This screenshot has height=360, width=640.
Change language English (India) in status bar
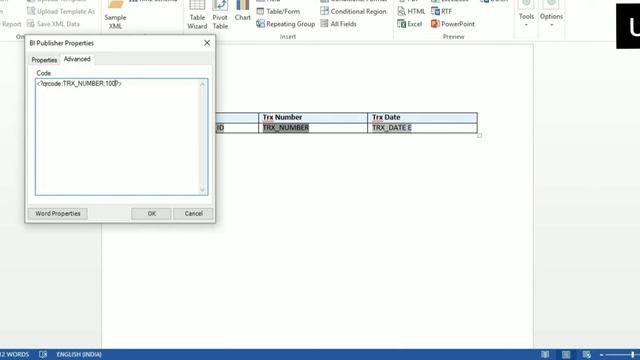[79, 354]
